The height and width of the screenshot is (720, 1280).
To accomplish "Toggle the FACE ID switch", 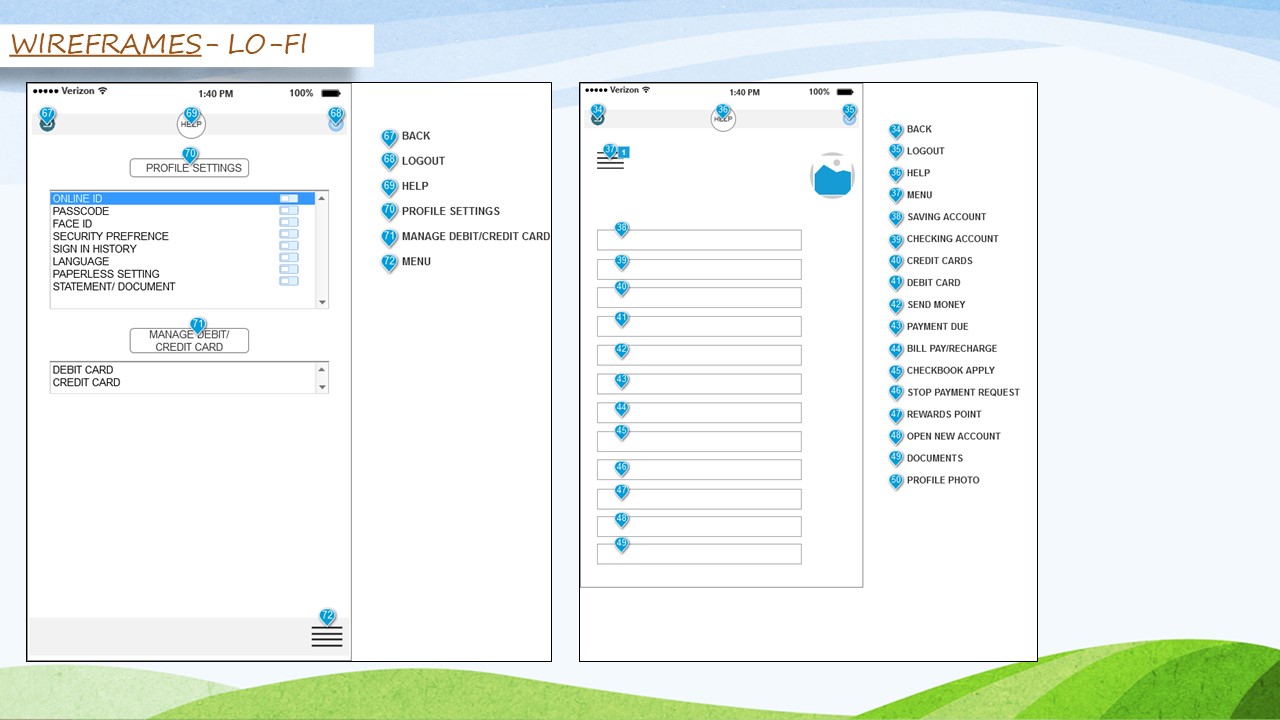I will pos(288,223).
